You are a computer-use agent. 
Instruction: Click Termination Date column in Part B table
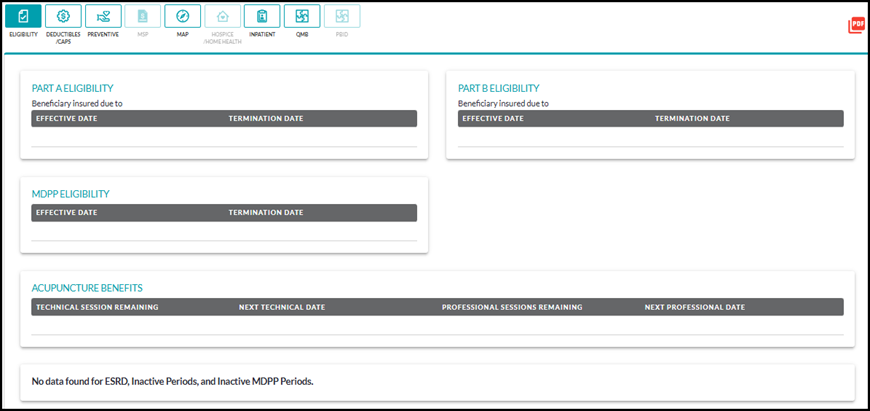pos(692,119)
